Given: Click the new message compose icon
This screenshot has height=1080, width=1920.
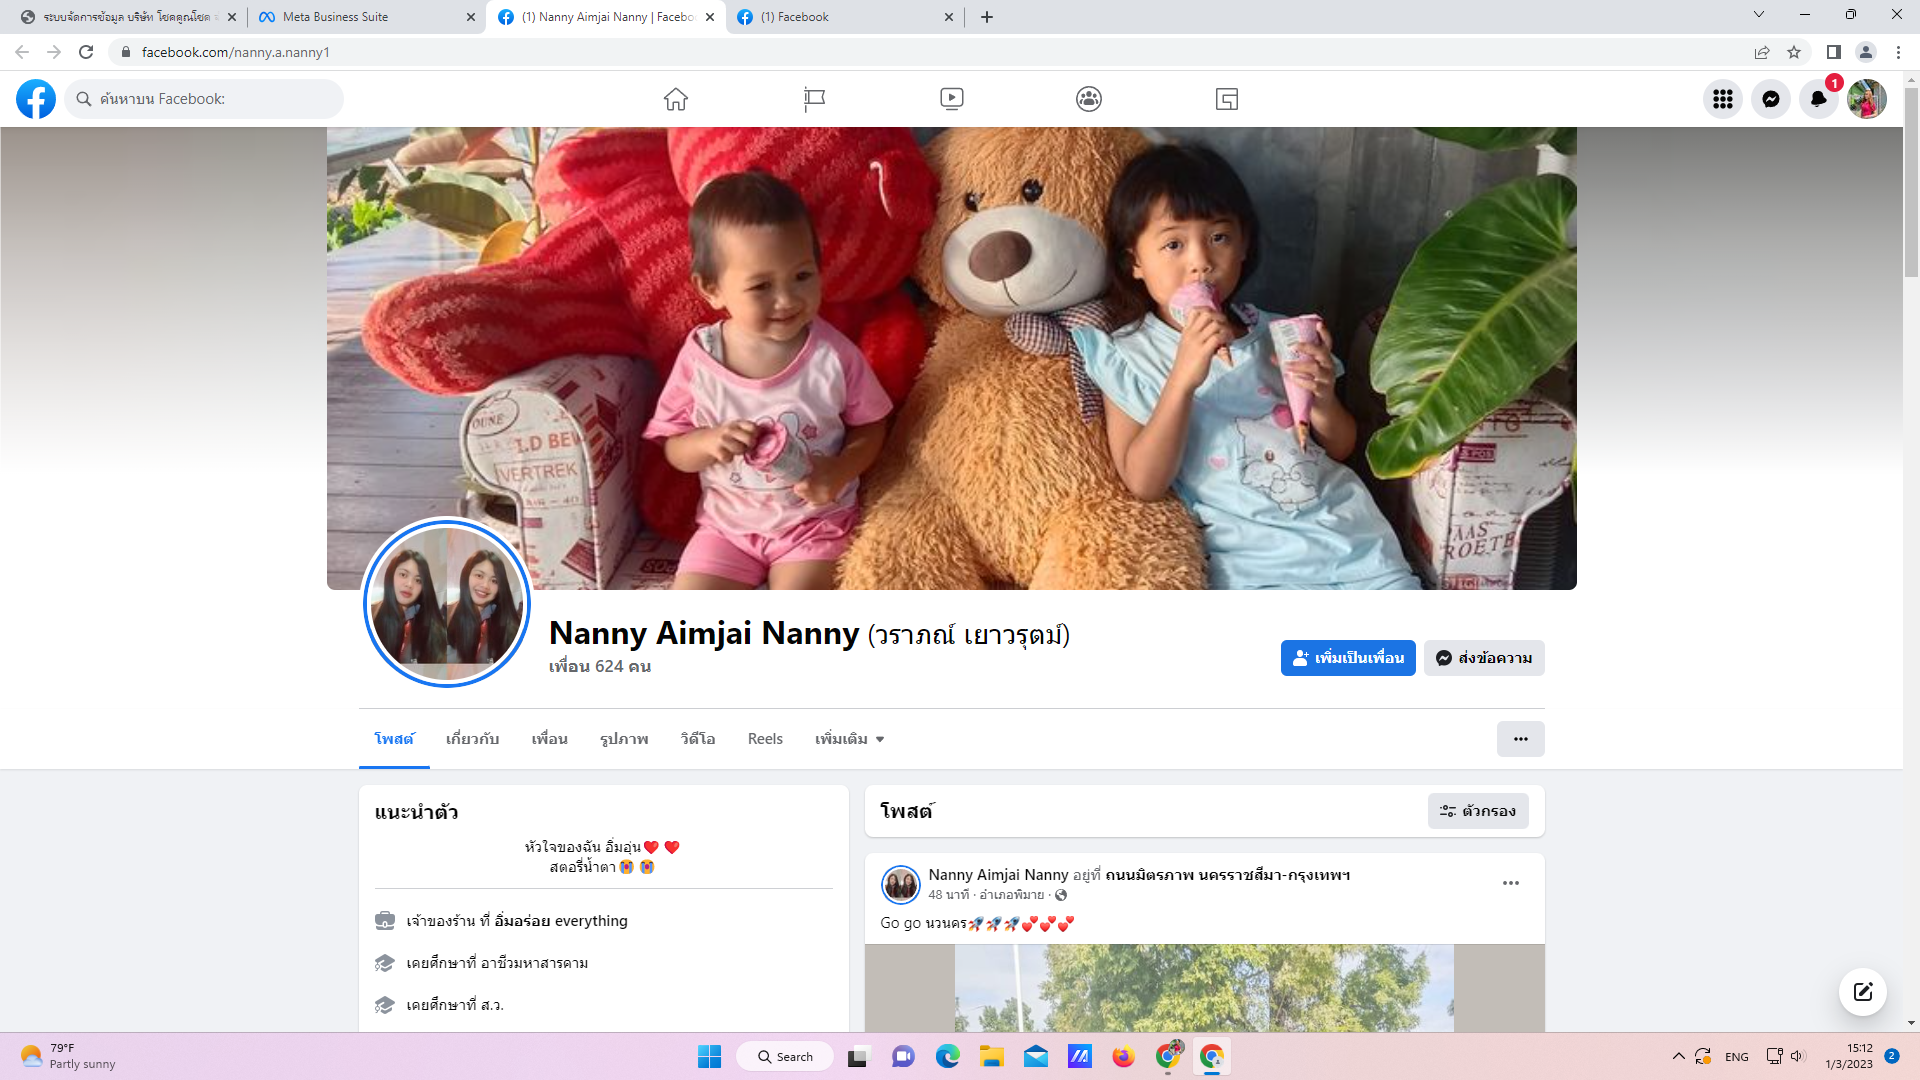Looking at the screenshot, I should (x=1862, y=991).
